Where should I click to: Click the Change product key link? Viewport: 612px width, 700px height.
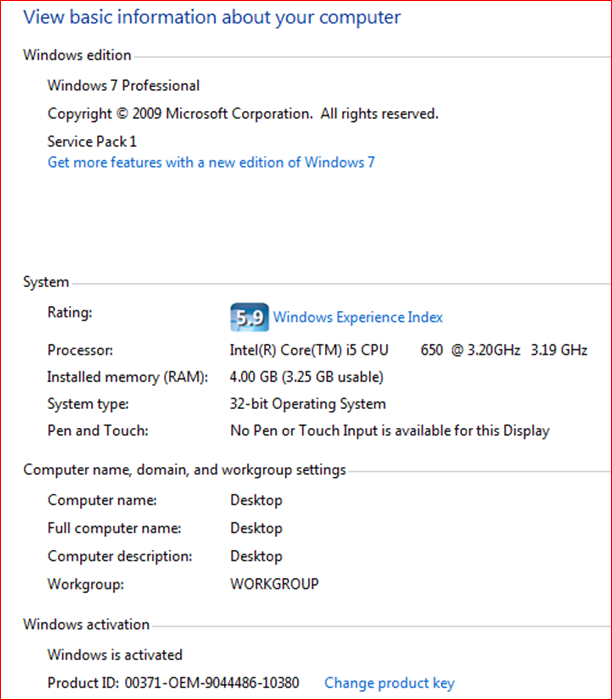pyautogui.click(x=389, y=683)
